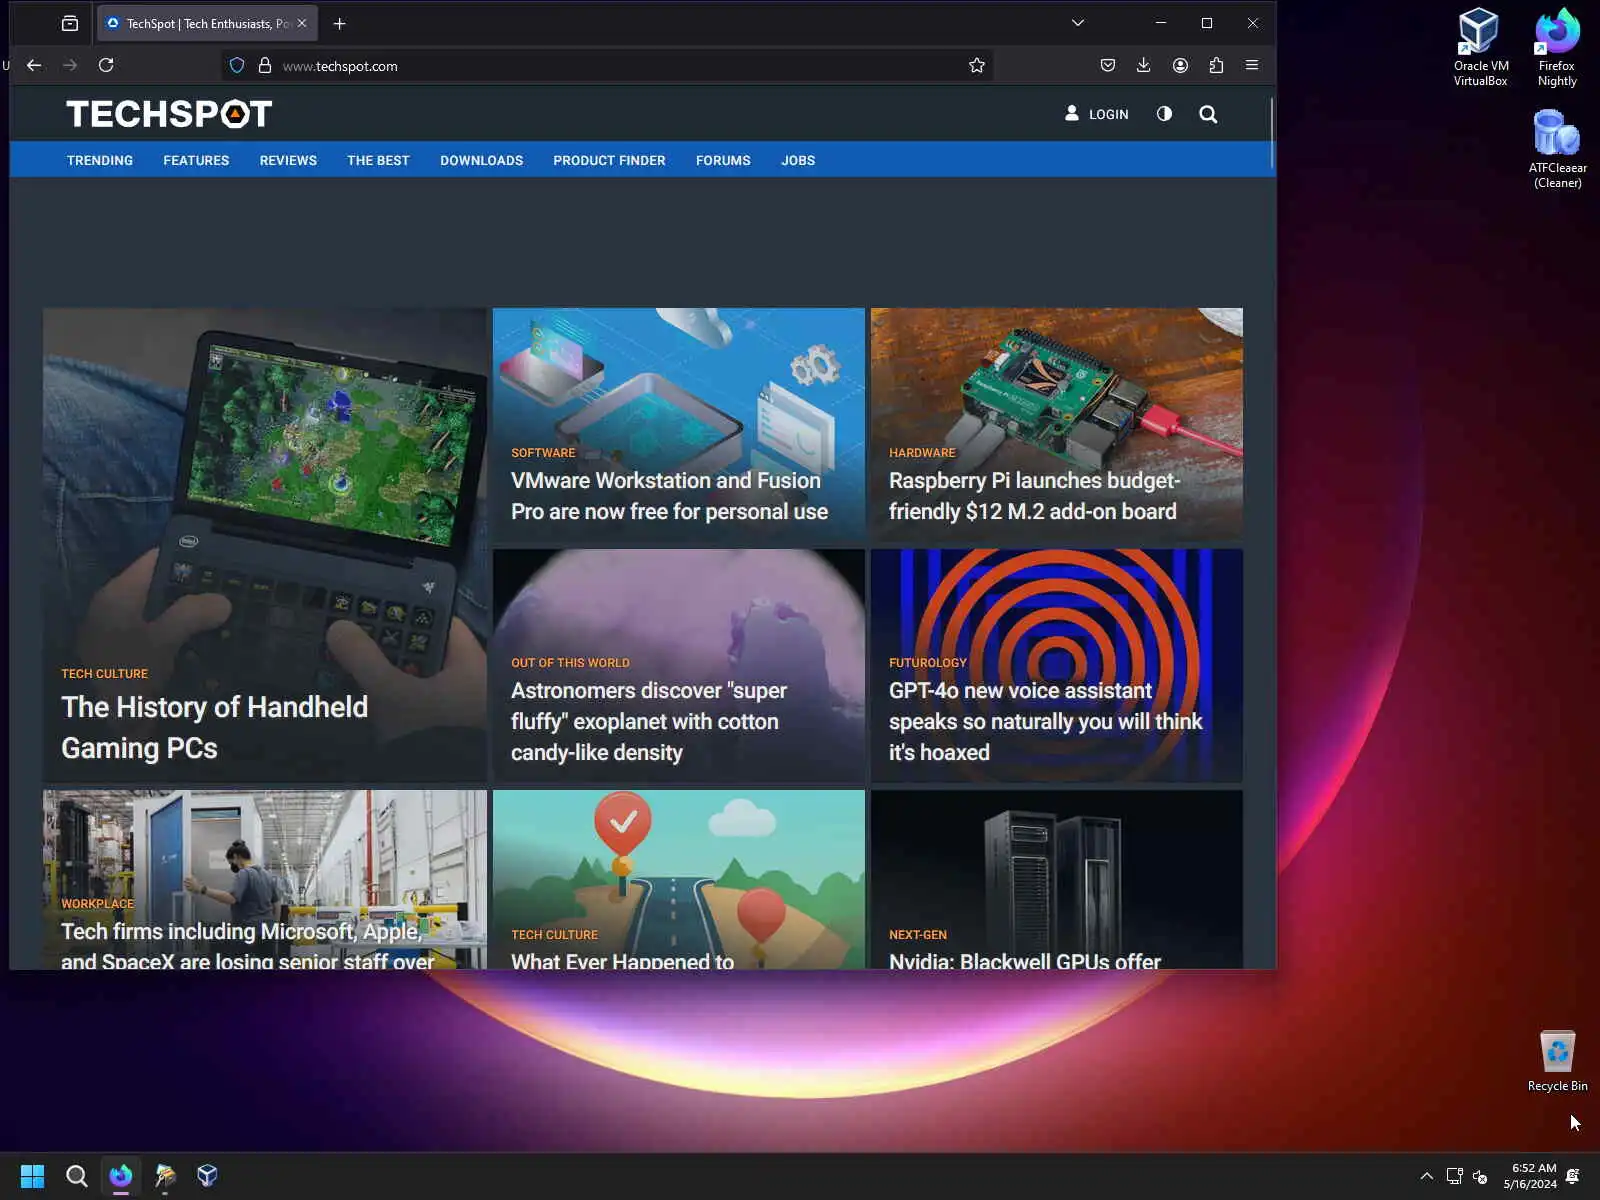Reload the TechSpot page
This screenshot has width=1600, height=1200.
pyautogui.click(x=106, y=65)
